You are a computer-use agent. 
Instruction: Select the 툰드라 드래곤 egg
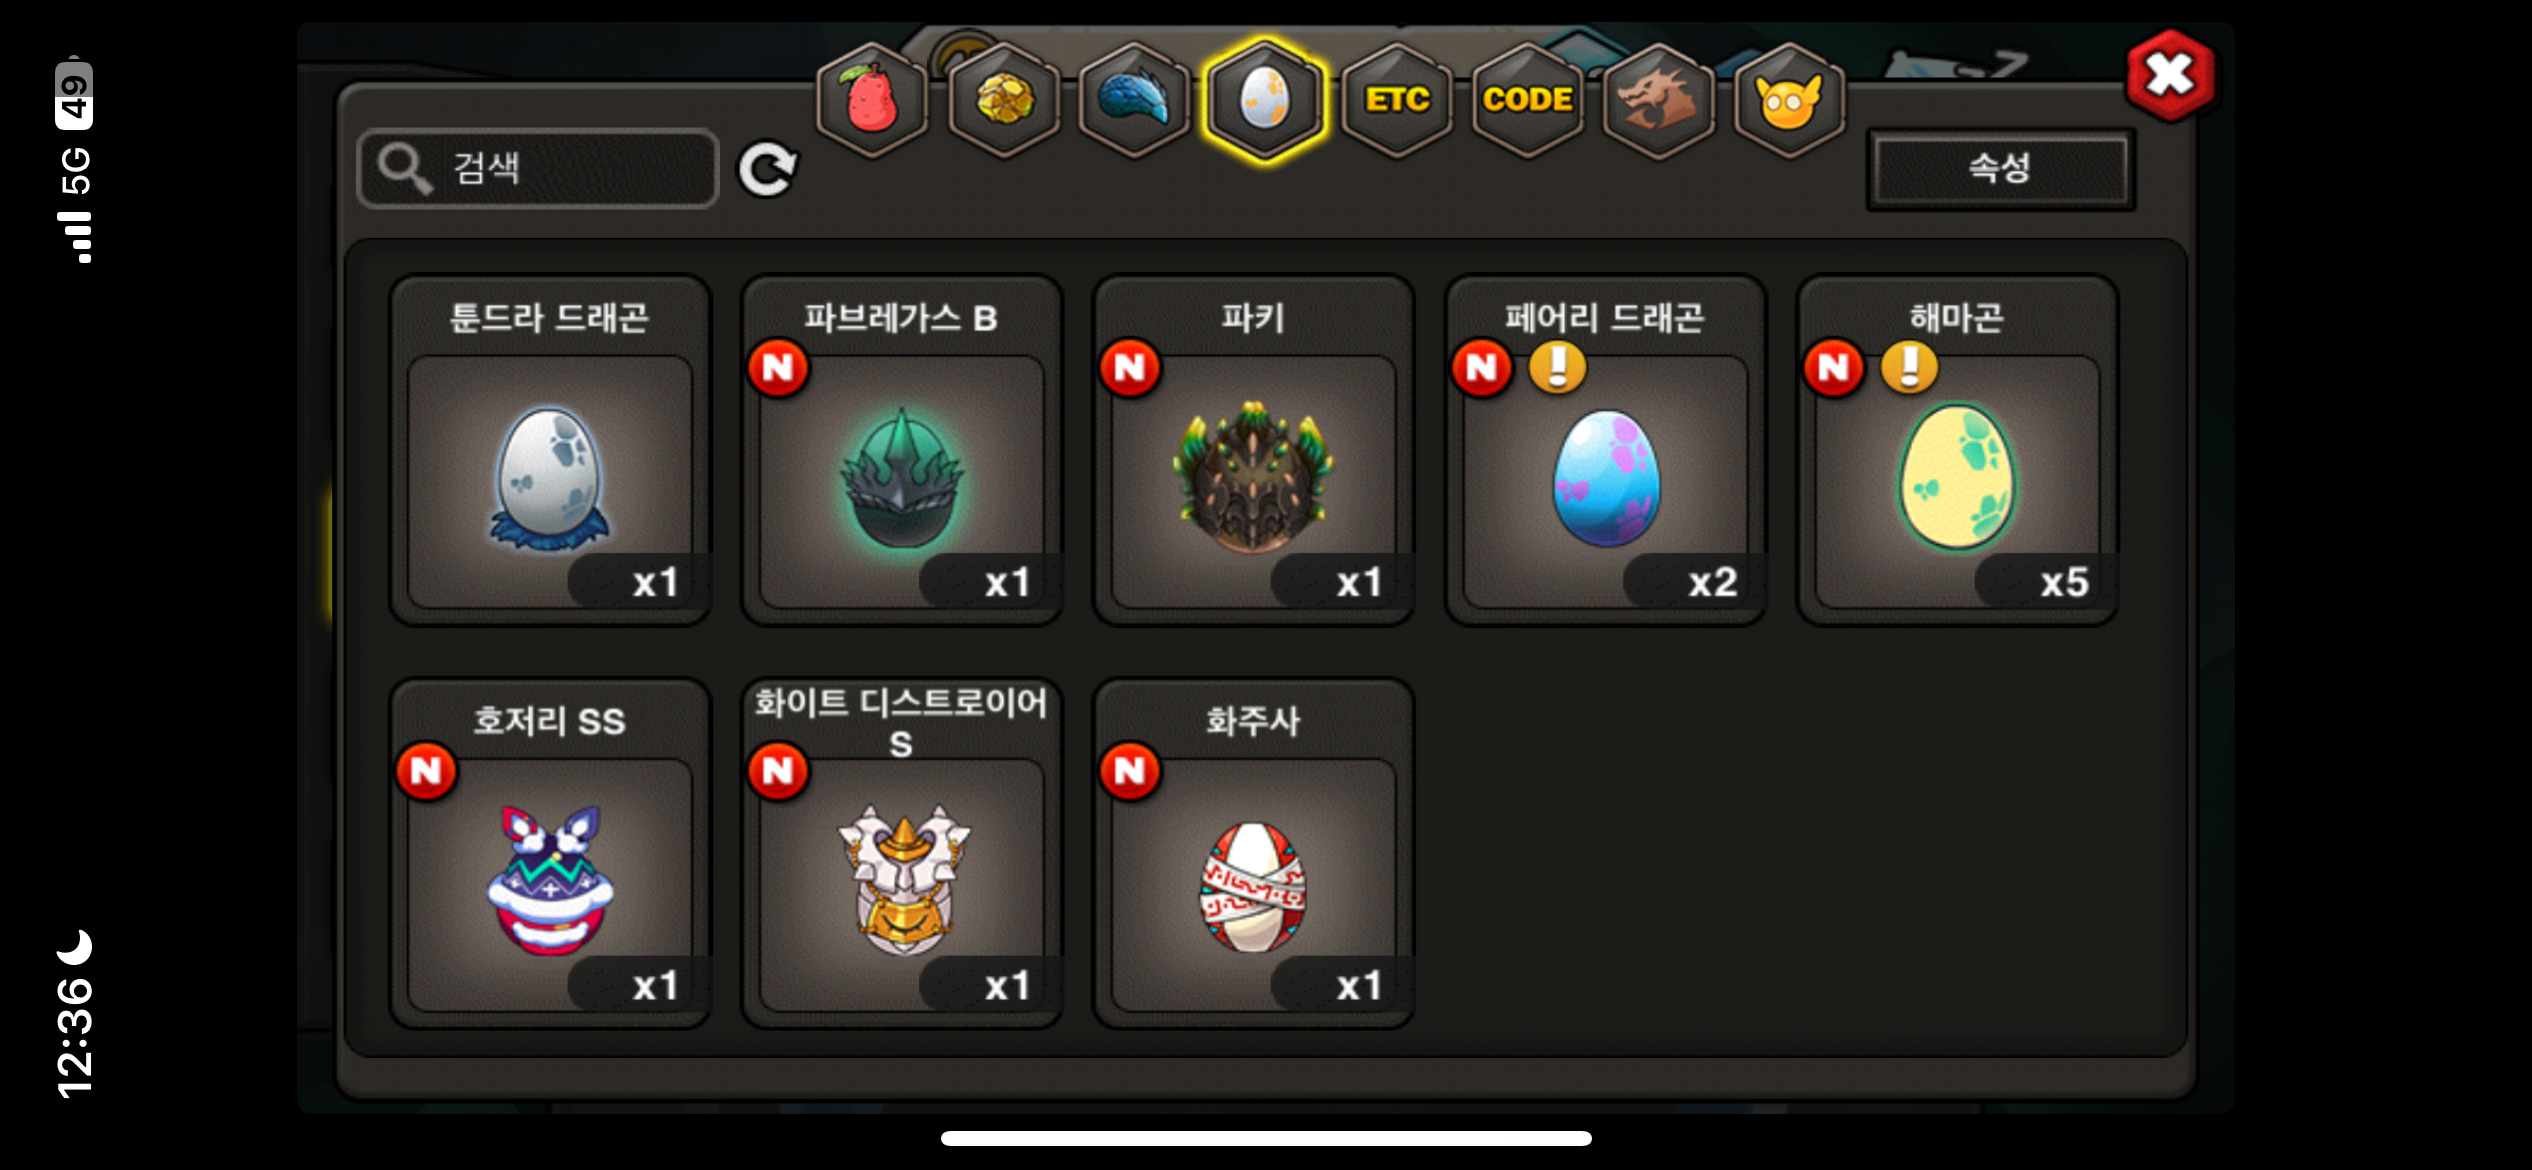tap(550, 450)
